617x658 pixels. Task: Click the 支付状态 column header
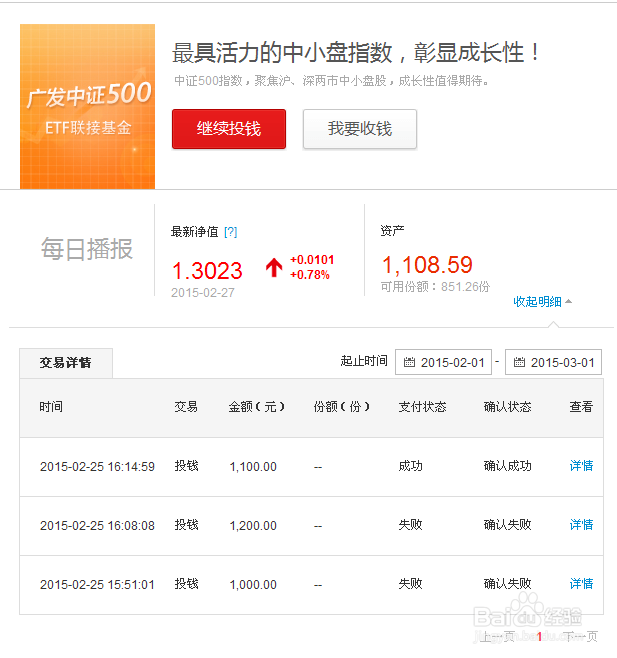point(422,407)
